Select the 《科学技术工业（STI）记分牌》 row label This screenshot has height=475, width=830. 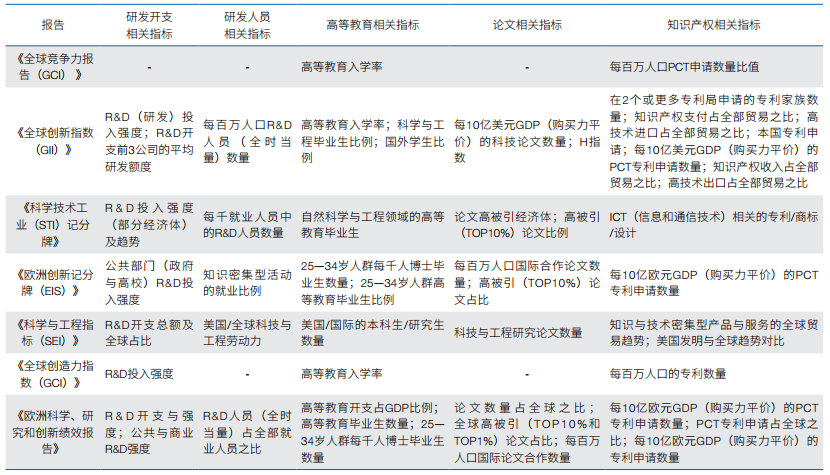coord(53,225)
